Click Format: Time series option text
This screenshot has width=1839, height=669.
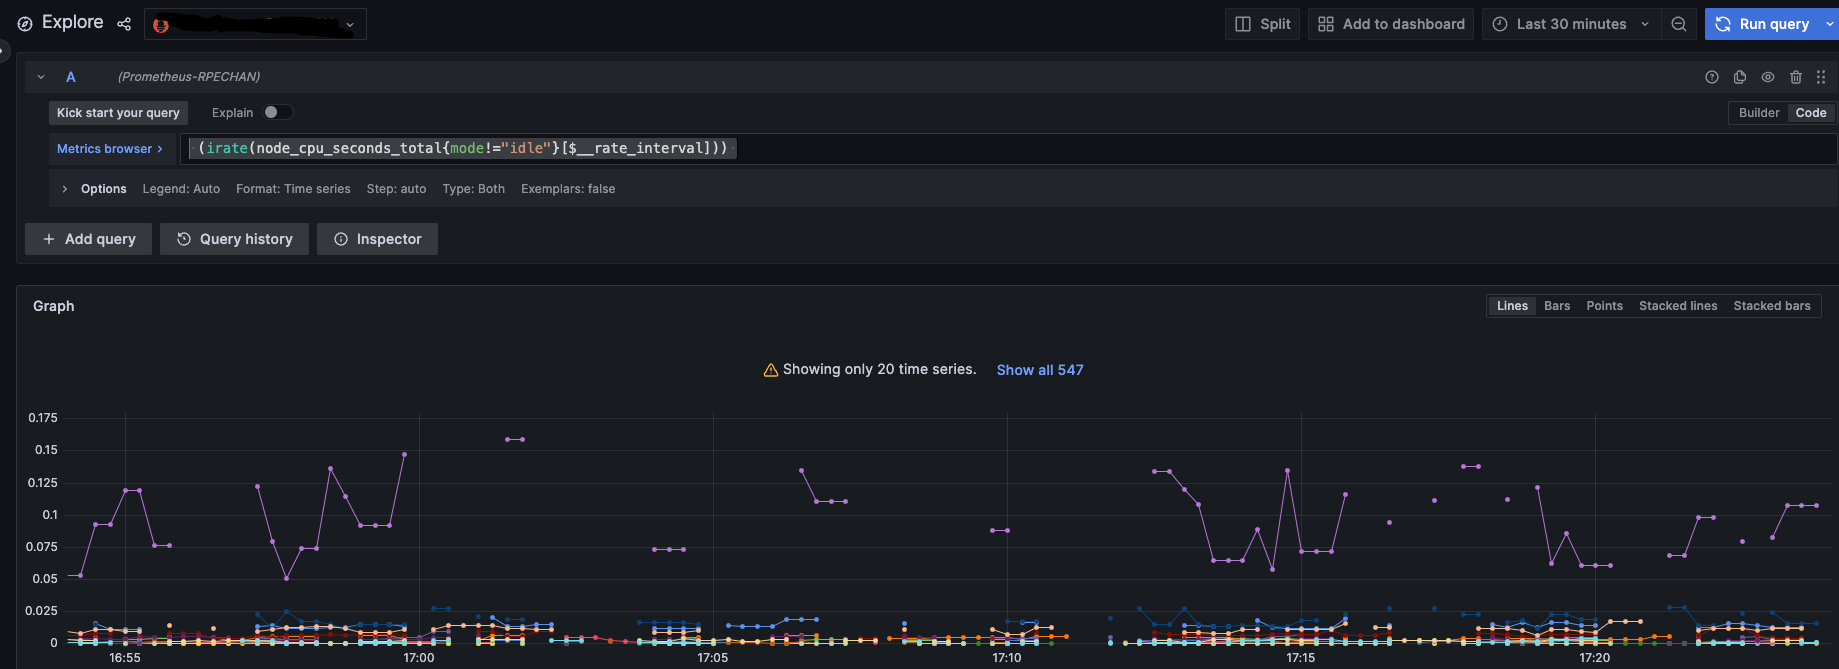(293, 189)
